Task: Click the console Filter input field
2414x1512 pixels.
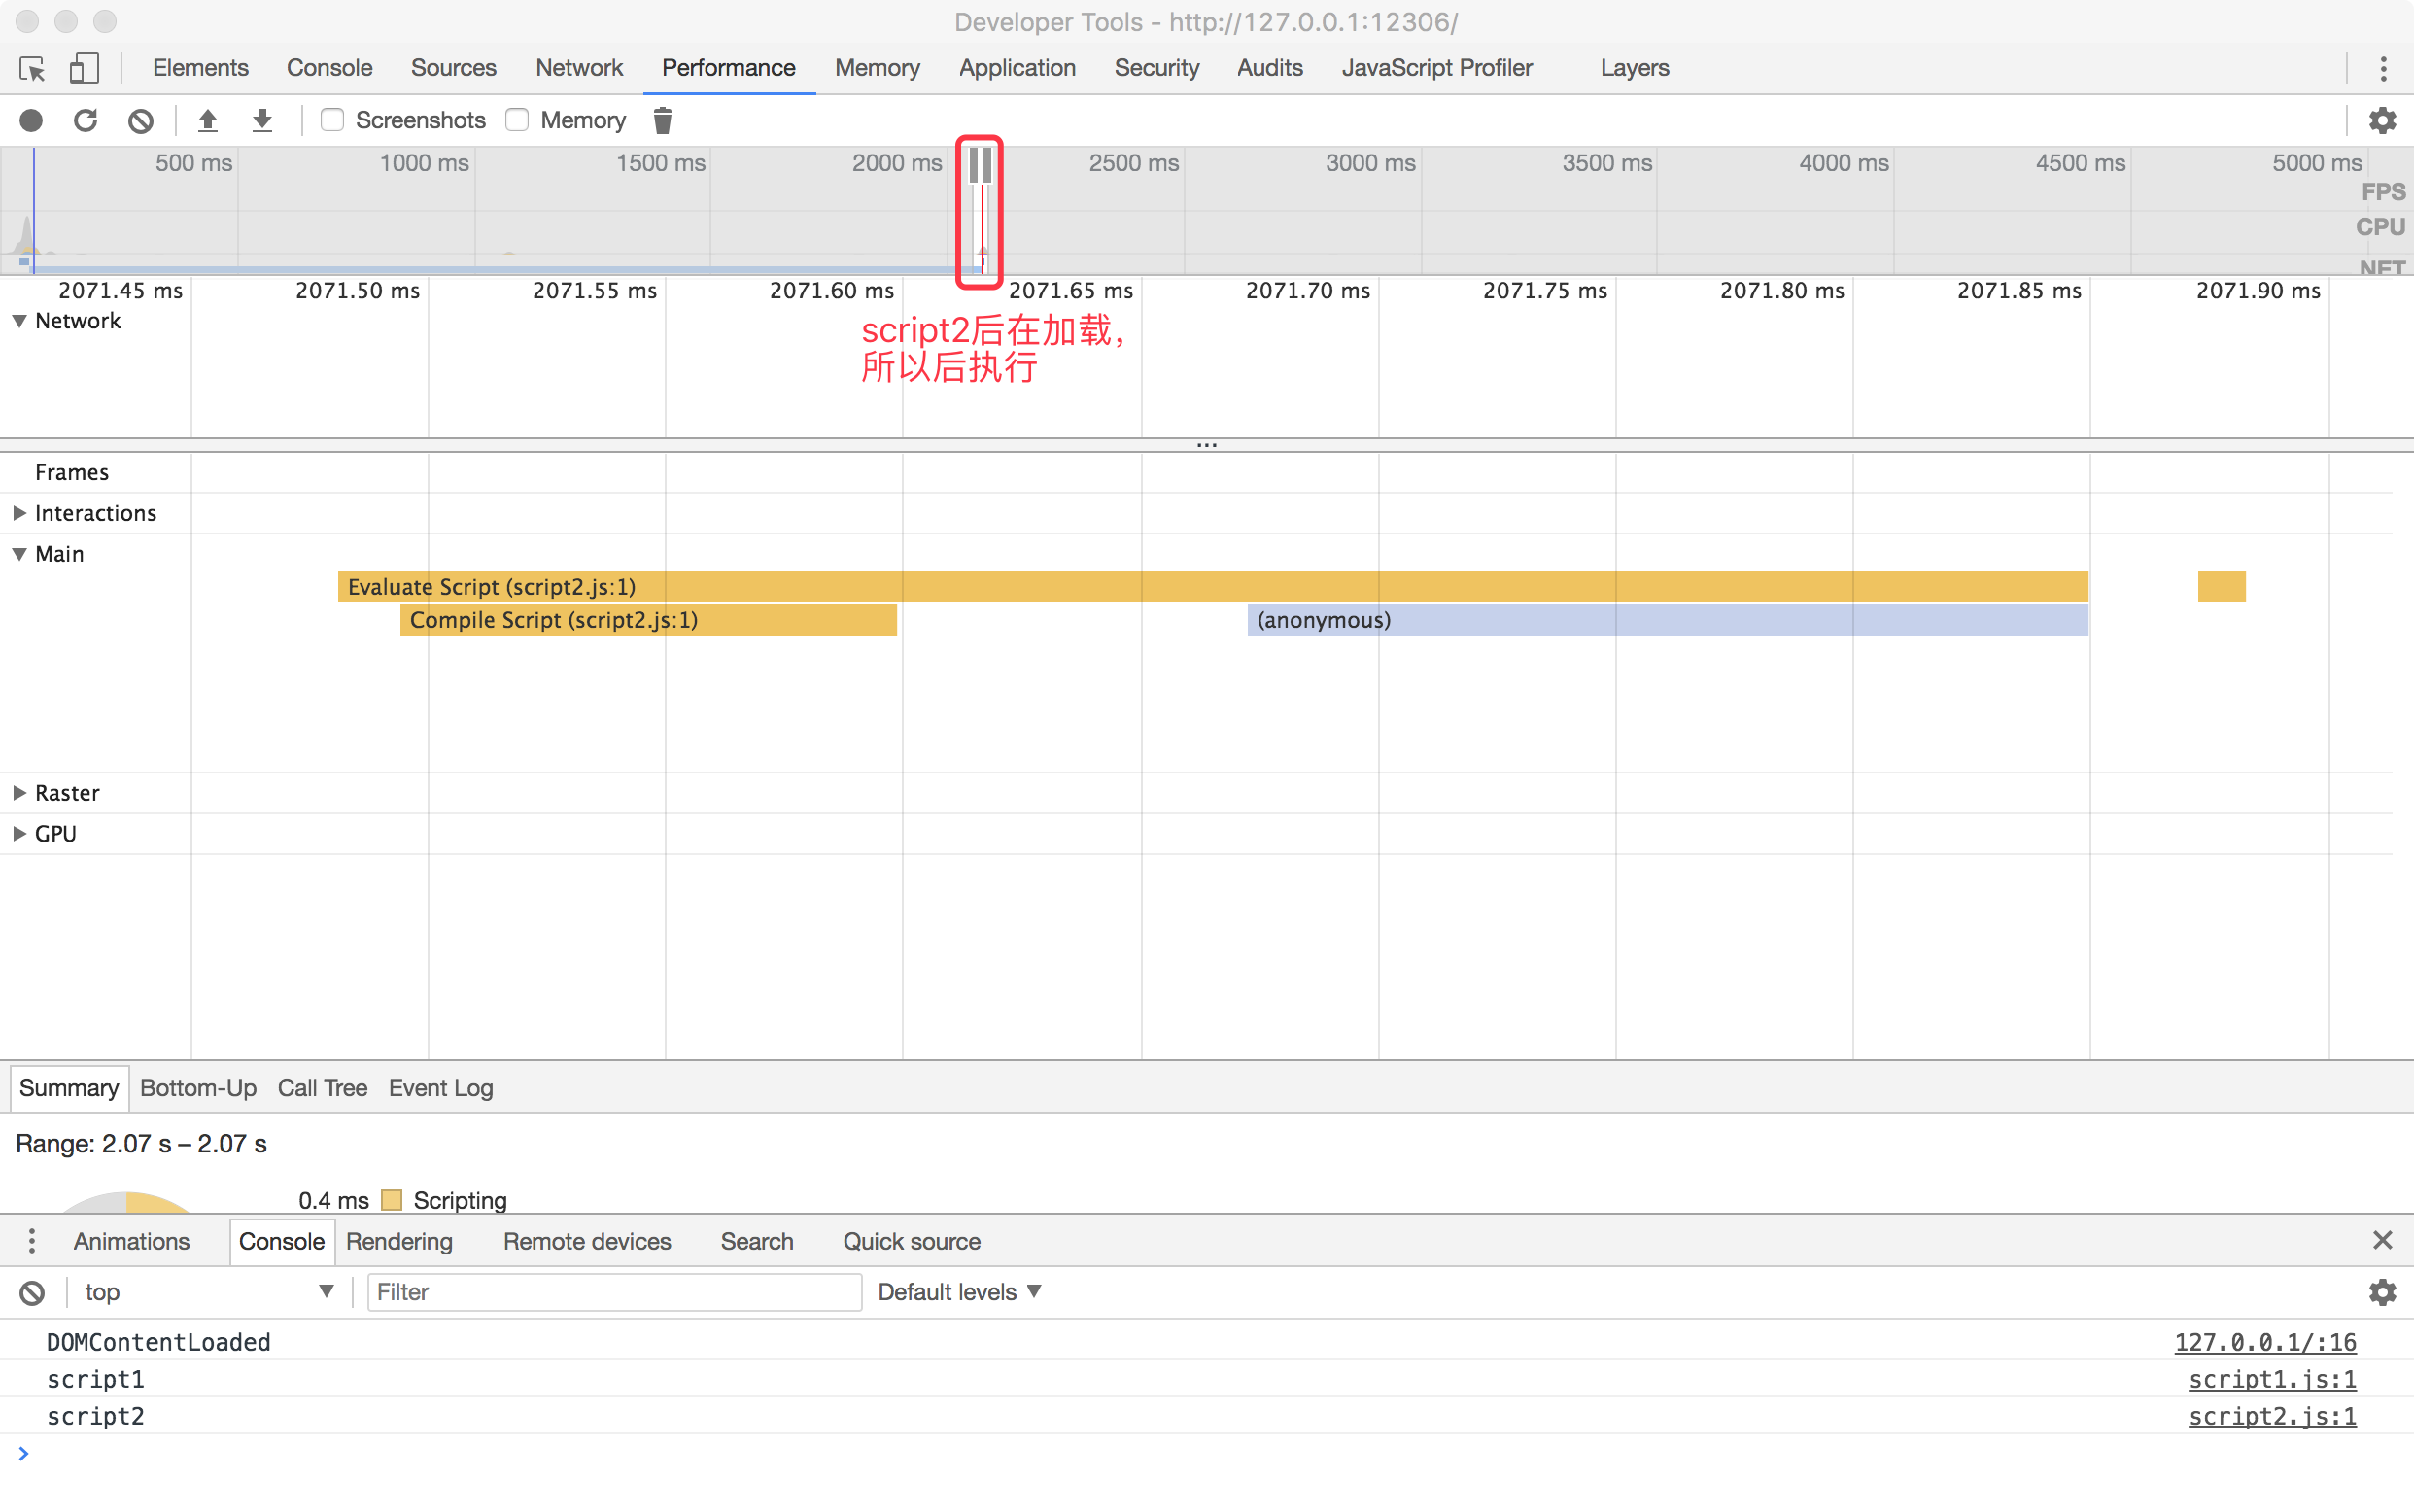Action: [x=614, y=1292]
